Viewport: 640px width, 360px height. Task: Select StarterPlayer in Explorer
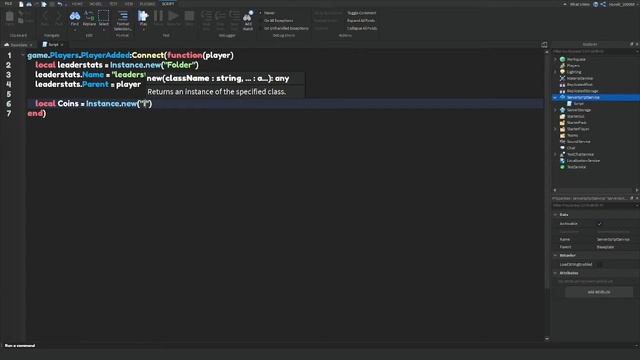coord(578,129)
